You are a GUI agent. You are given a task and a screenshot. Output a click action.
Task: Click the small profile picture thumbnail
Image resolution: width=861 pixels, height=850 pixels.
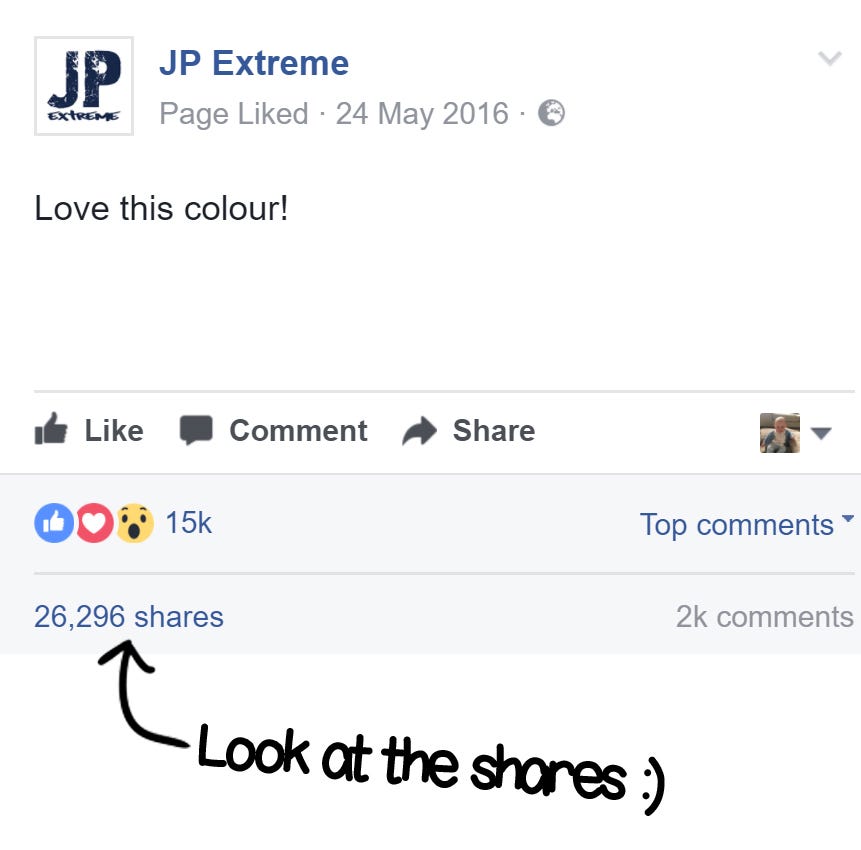click(779, 433)
